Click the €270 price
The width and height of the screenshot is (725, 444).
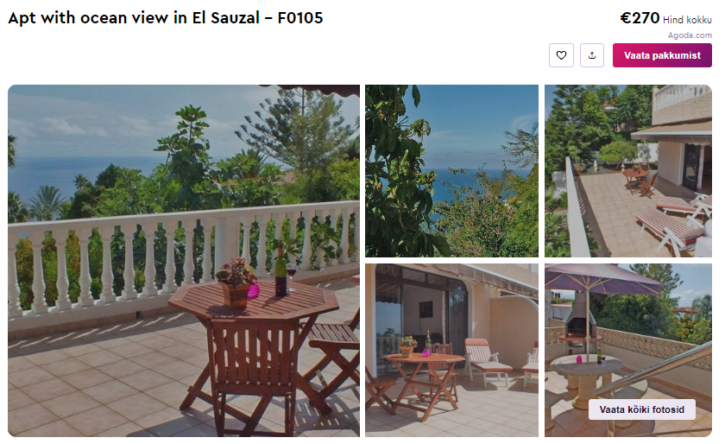coord(639,18)
